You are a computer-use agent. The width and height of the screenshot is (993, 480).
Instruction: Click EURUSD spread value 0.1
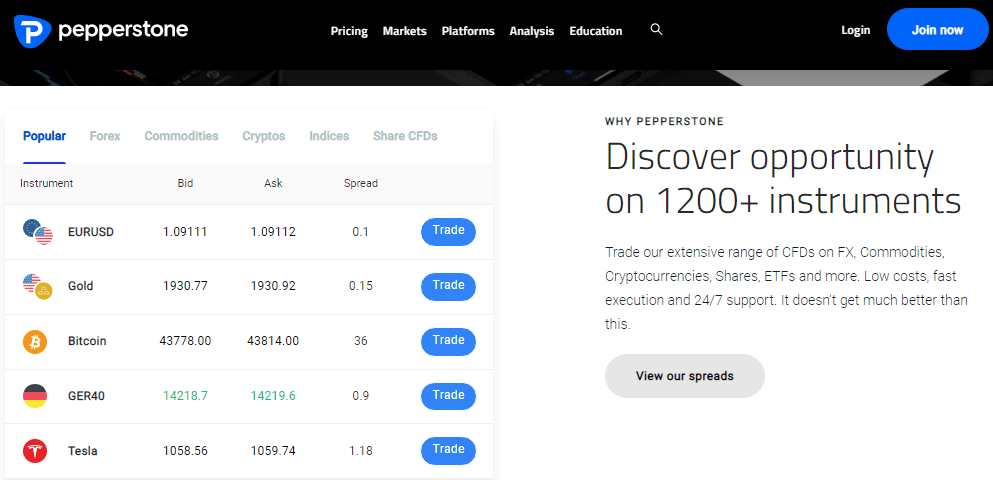[360, 232]
